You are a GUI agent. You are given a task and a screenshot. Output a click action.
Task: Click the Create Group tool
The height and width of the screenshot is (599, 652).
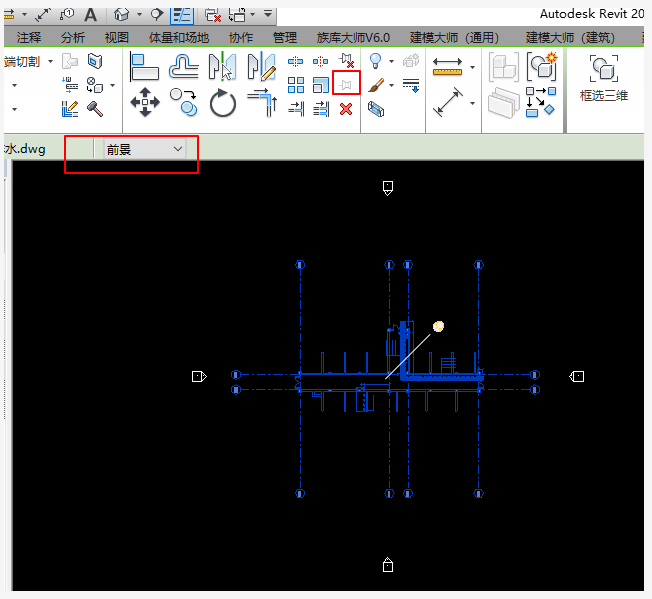click(542, 66)
